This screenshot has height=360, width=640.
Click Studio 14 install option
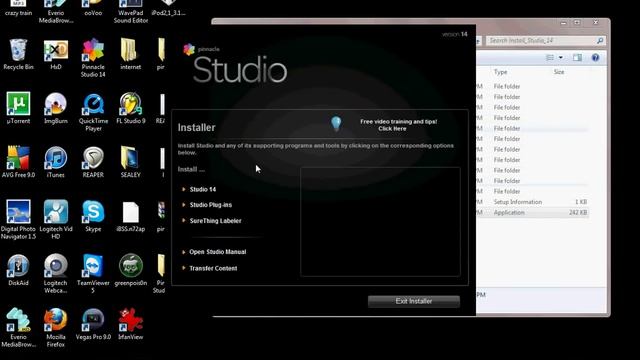[202, 189]
